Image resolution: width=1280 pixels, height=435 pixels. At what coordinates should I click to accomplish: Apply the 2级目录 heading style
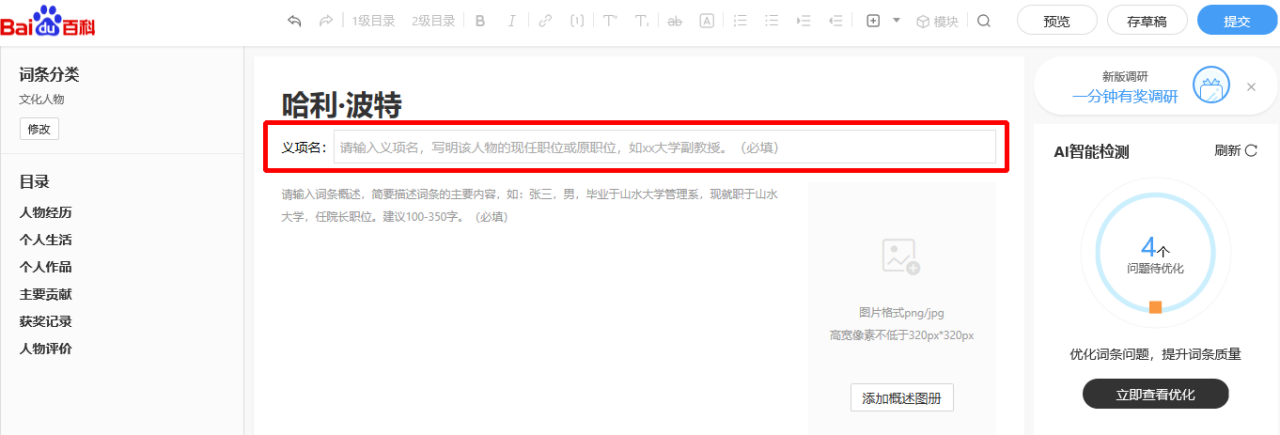(433, 21)
